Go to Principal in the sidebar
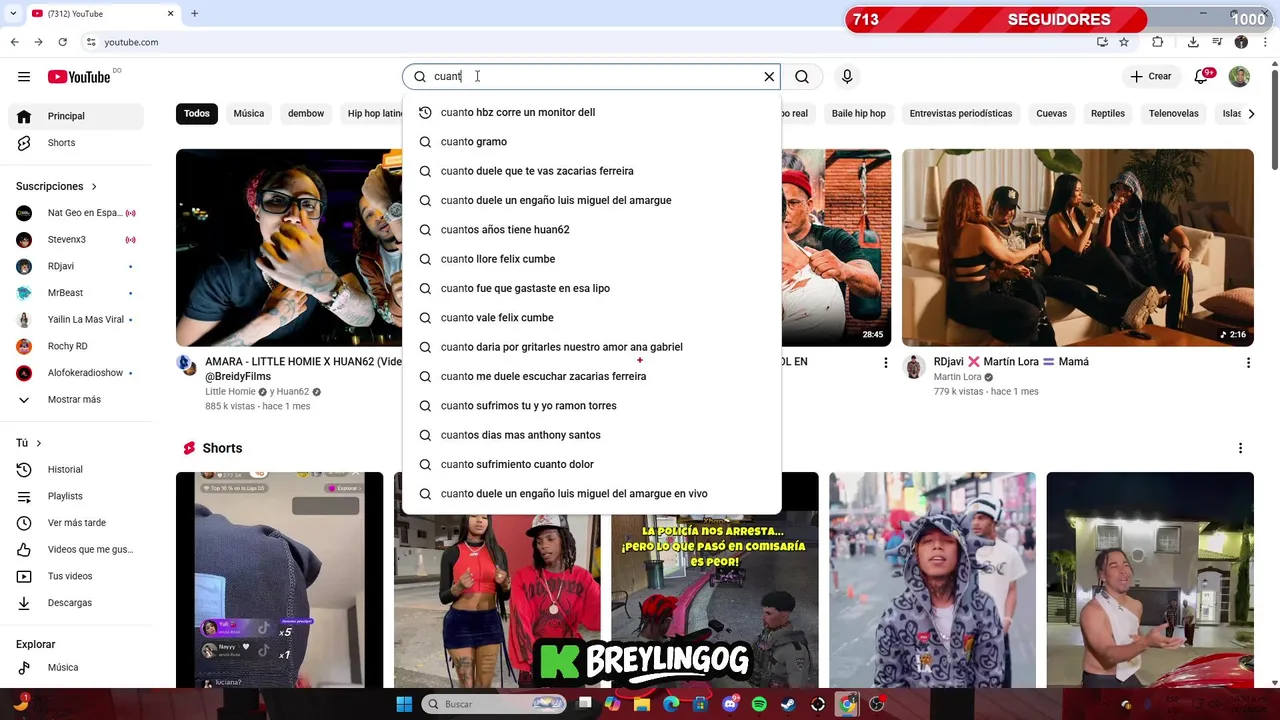The image size is (1280, 720). point(76,116)
